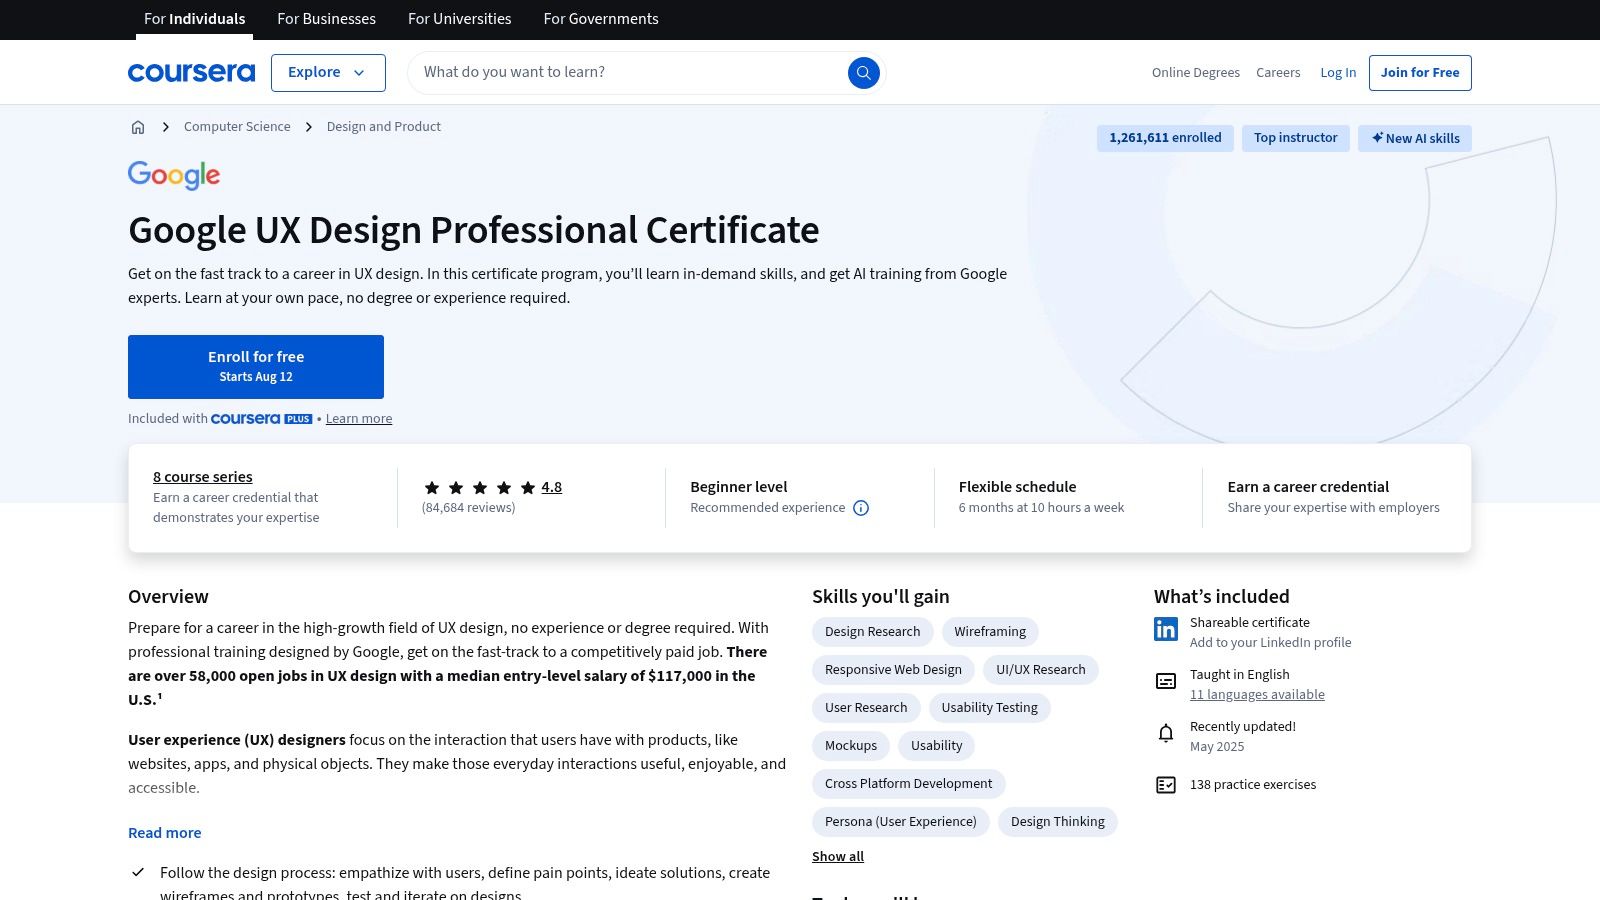Go to home breadcrumb icon
Viewport: 1600px width, 900px height.
(x=138, y=127)
